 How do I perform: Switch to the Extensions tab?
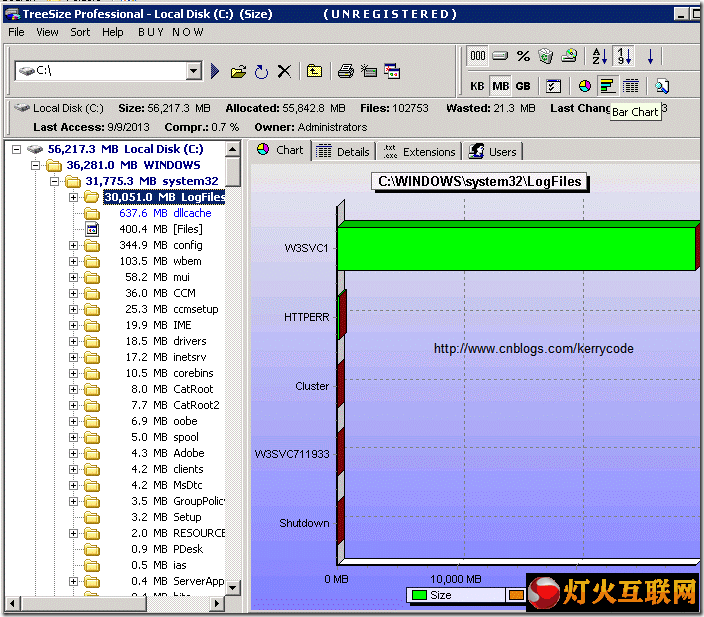(x=419, y=152)
